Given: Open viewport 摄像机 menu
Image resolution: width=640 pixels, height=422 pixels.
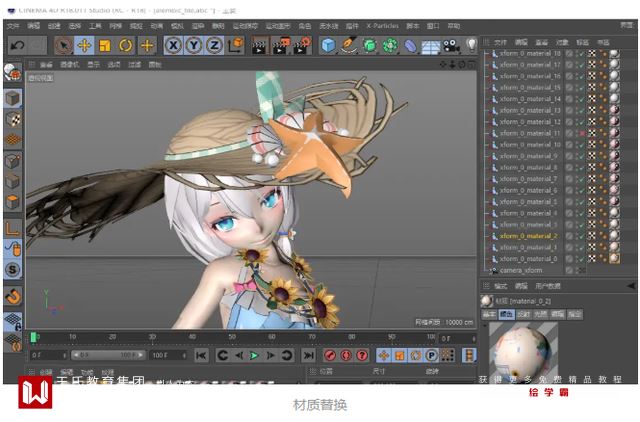Looking at the screenshot, I should [69, 64].
